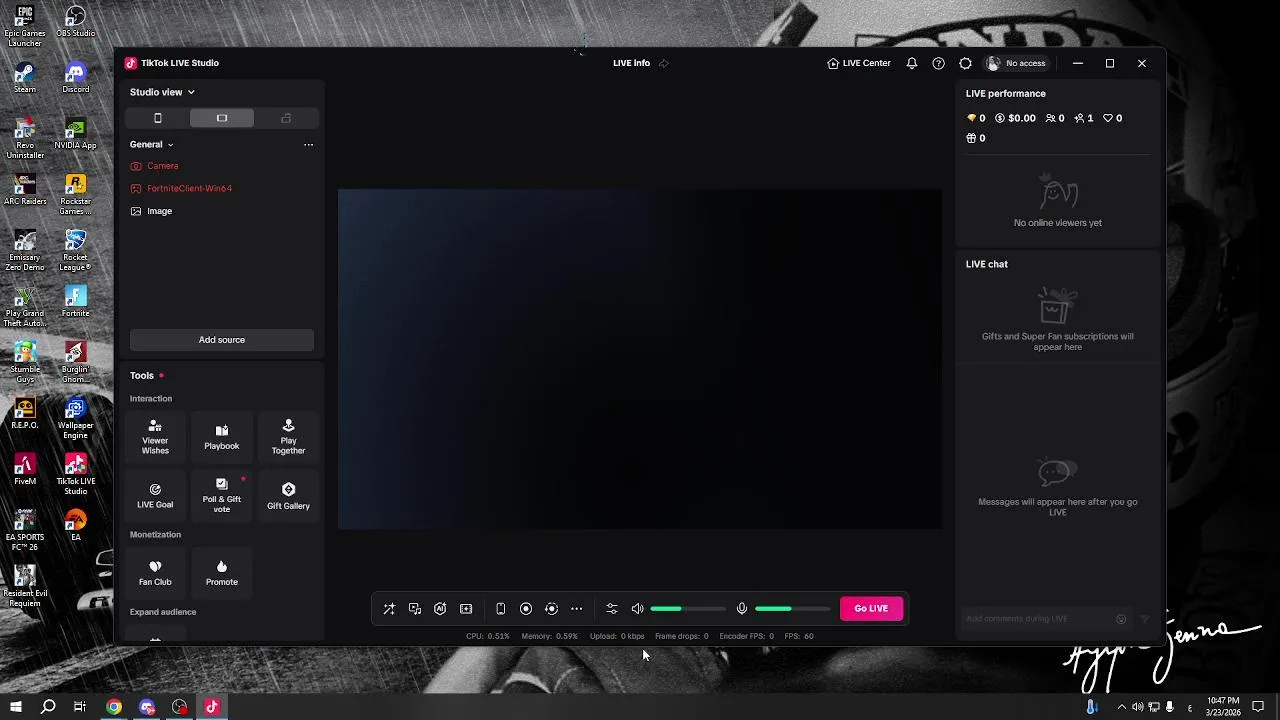1280x720 pixels.
Task: Click the OBS Studio desktop shortcut
Action: pyautogui.click(x=76, y=22)
